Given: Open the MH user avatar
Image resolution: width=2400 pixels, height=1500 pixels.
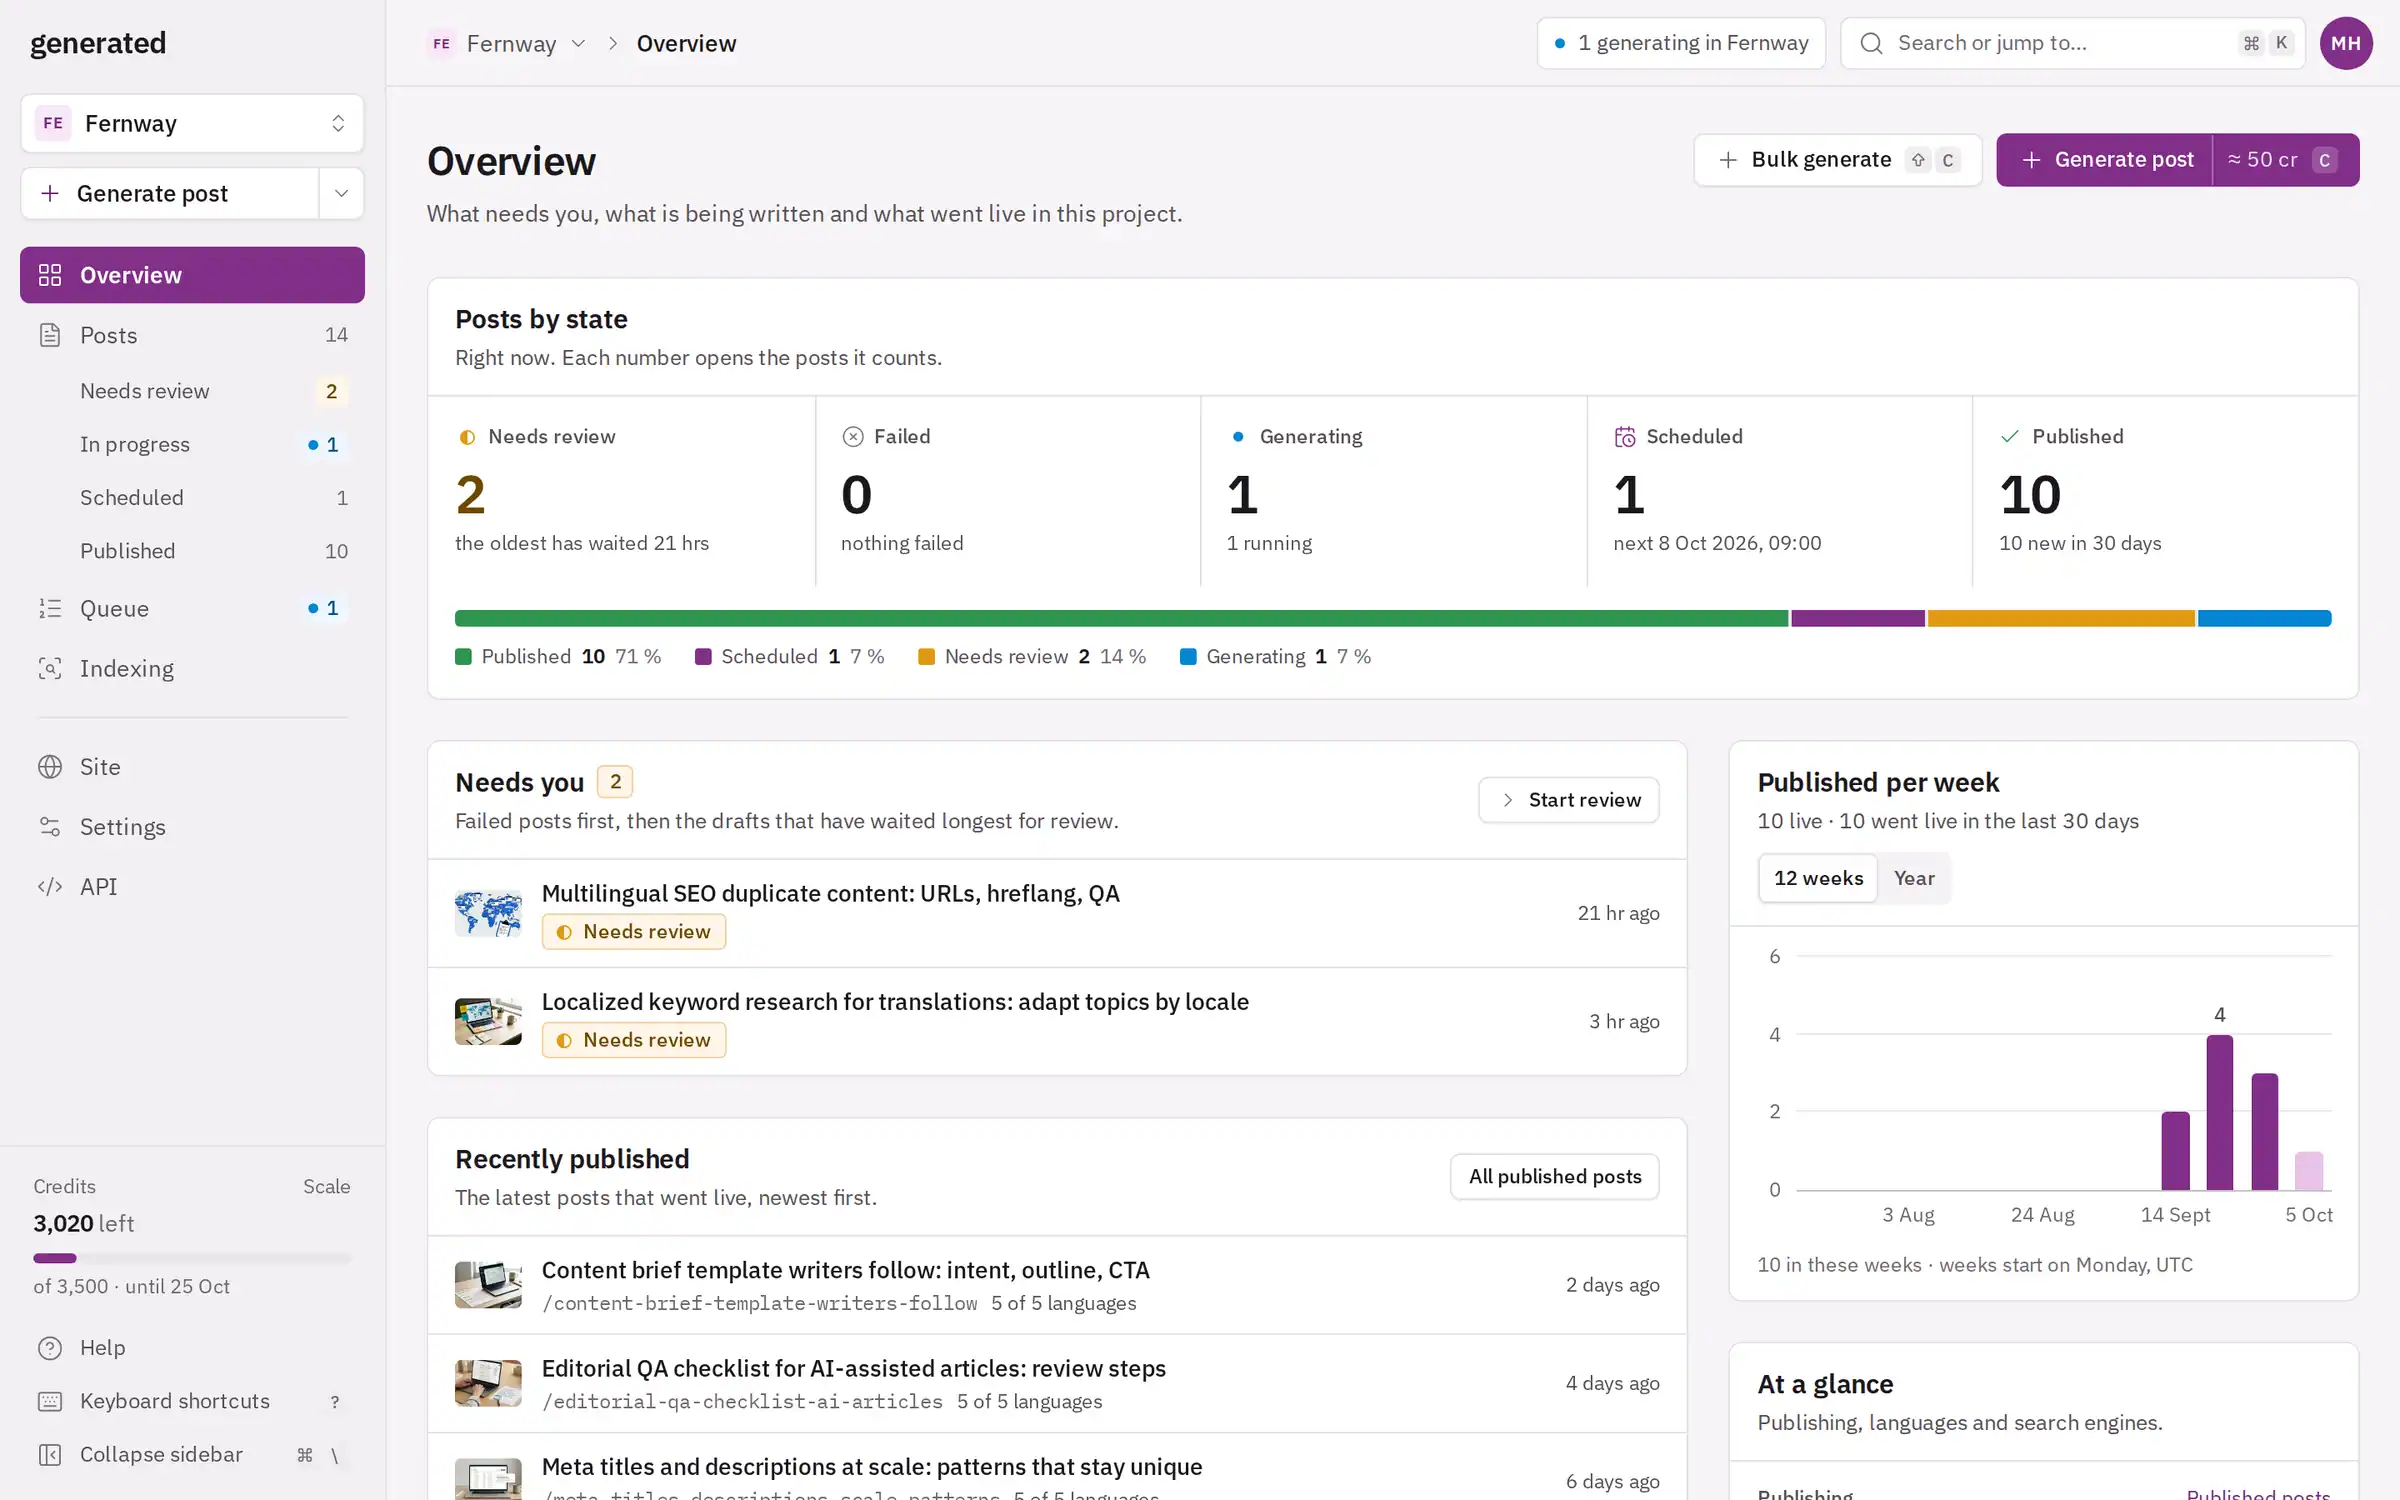Looking at the screenshot, I should pyautogui.click(x=2346, y=43).
